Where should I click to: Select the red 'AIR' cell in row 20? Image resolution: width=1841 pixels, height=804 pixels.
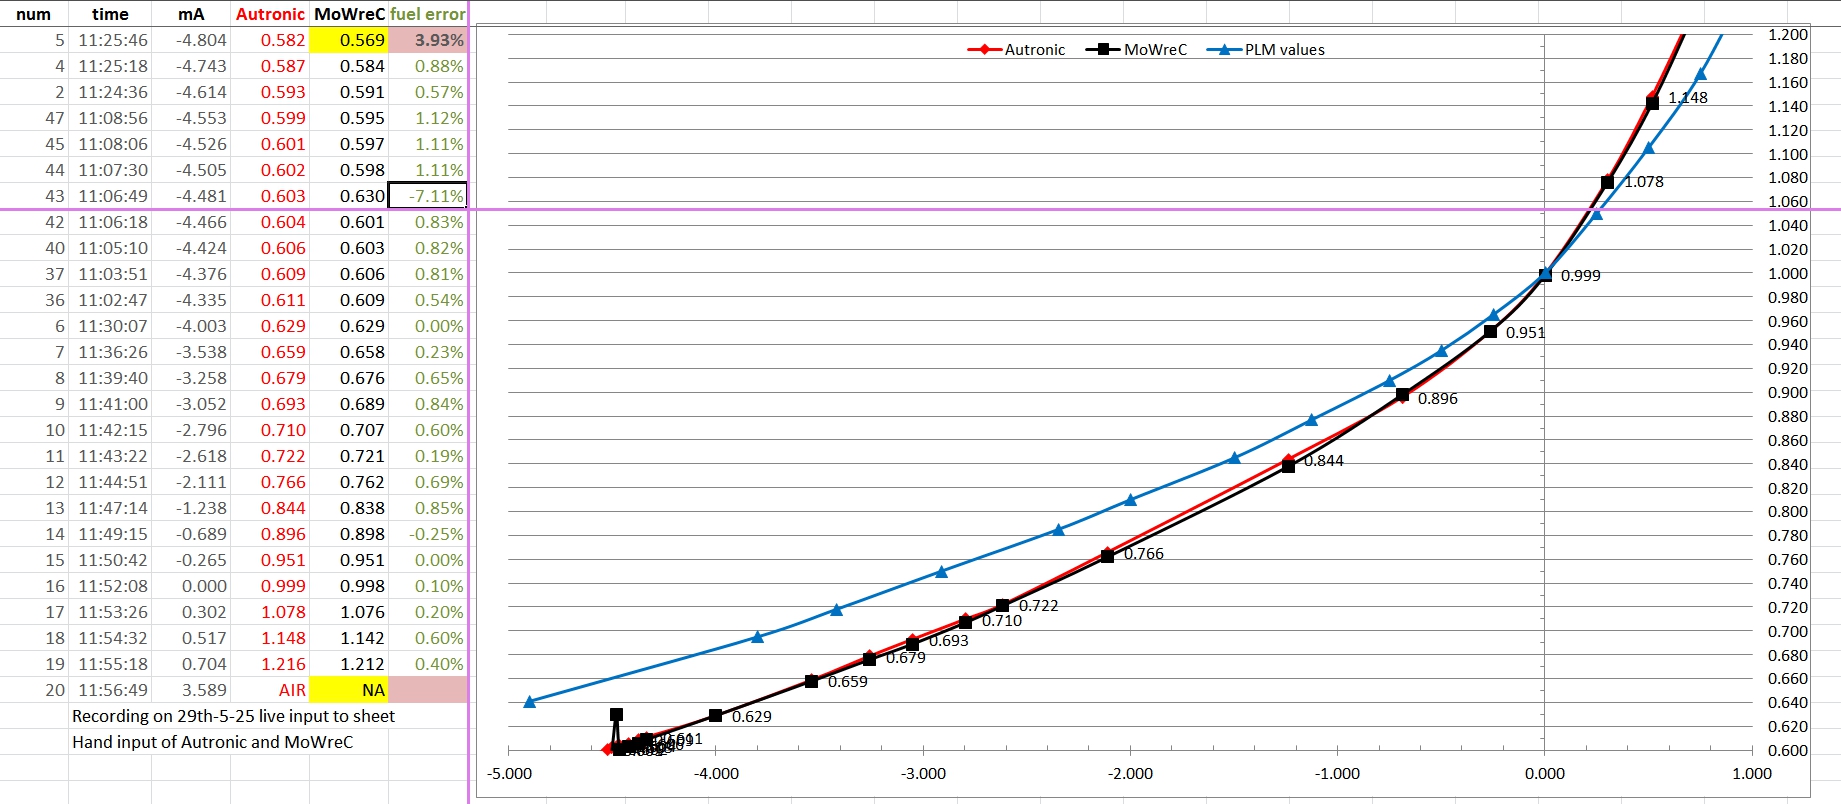pos(270,690)
